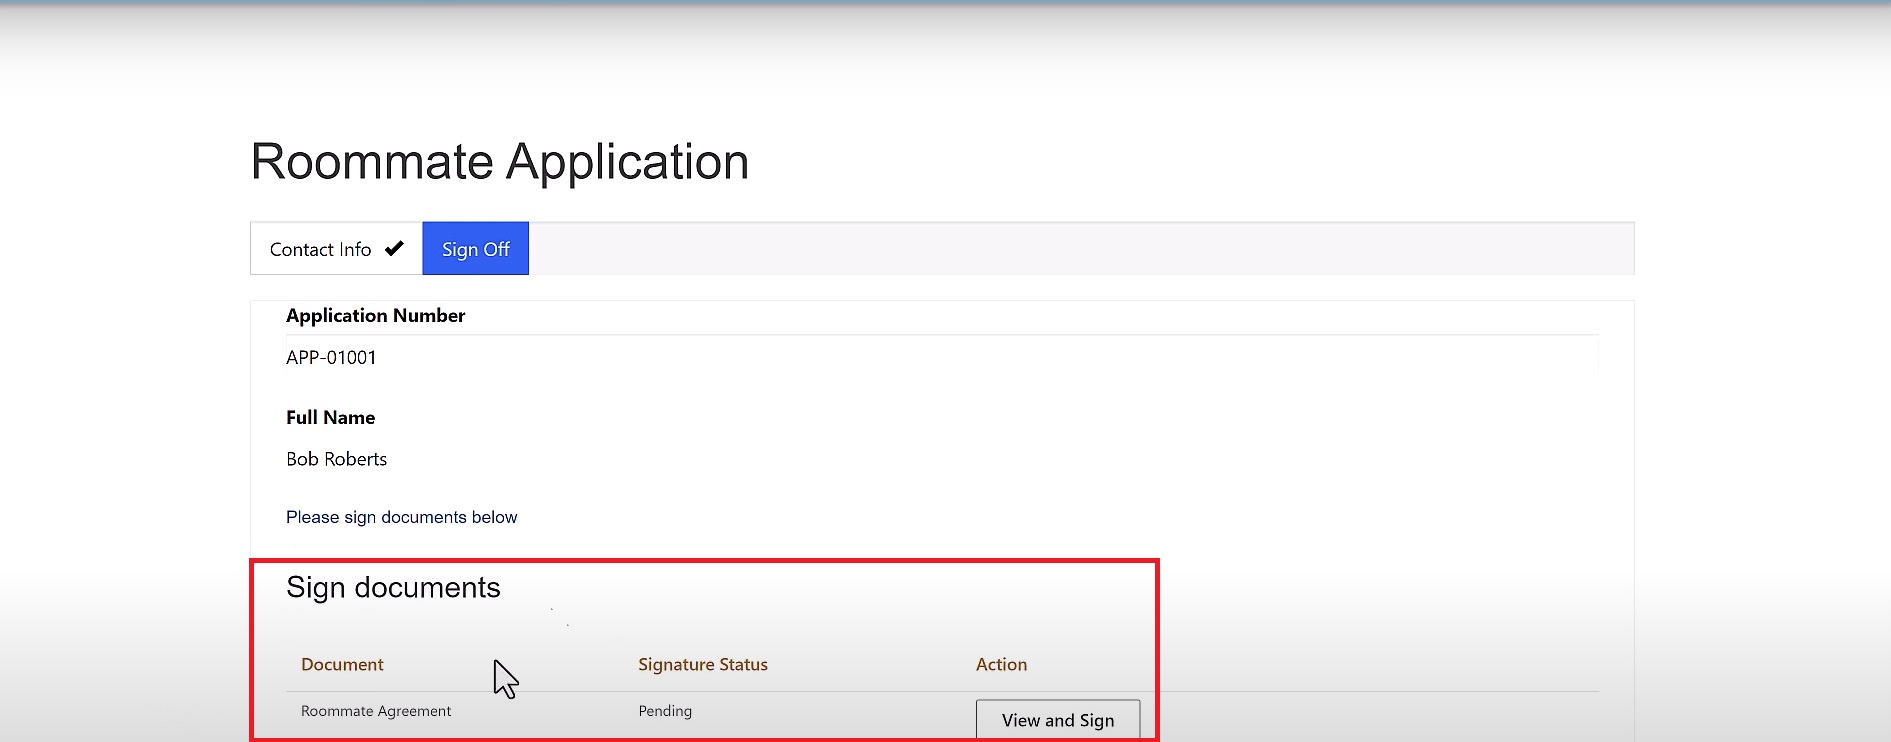
Task: Click empty tab bar area right of Sign Off
Action: point(1080,249)
